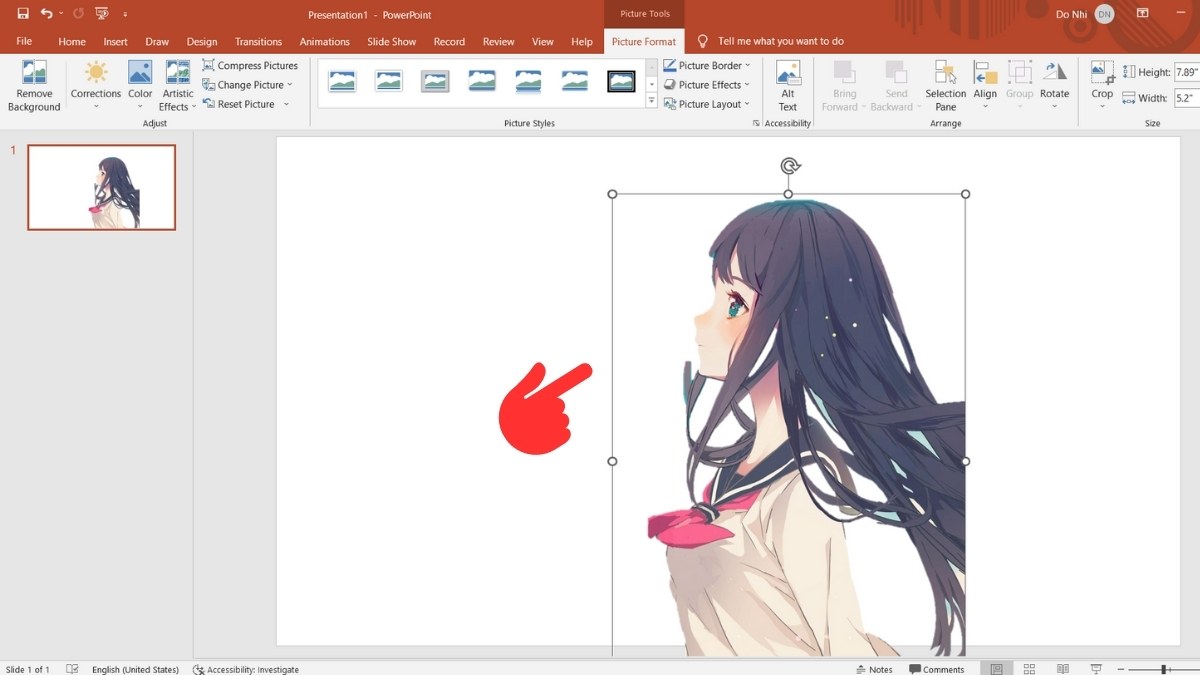The image size is (1200, 675).
Task: Apply the third picture style with gray frame
Action: (435, 81)
